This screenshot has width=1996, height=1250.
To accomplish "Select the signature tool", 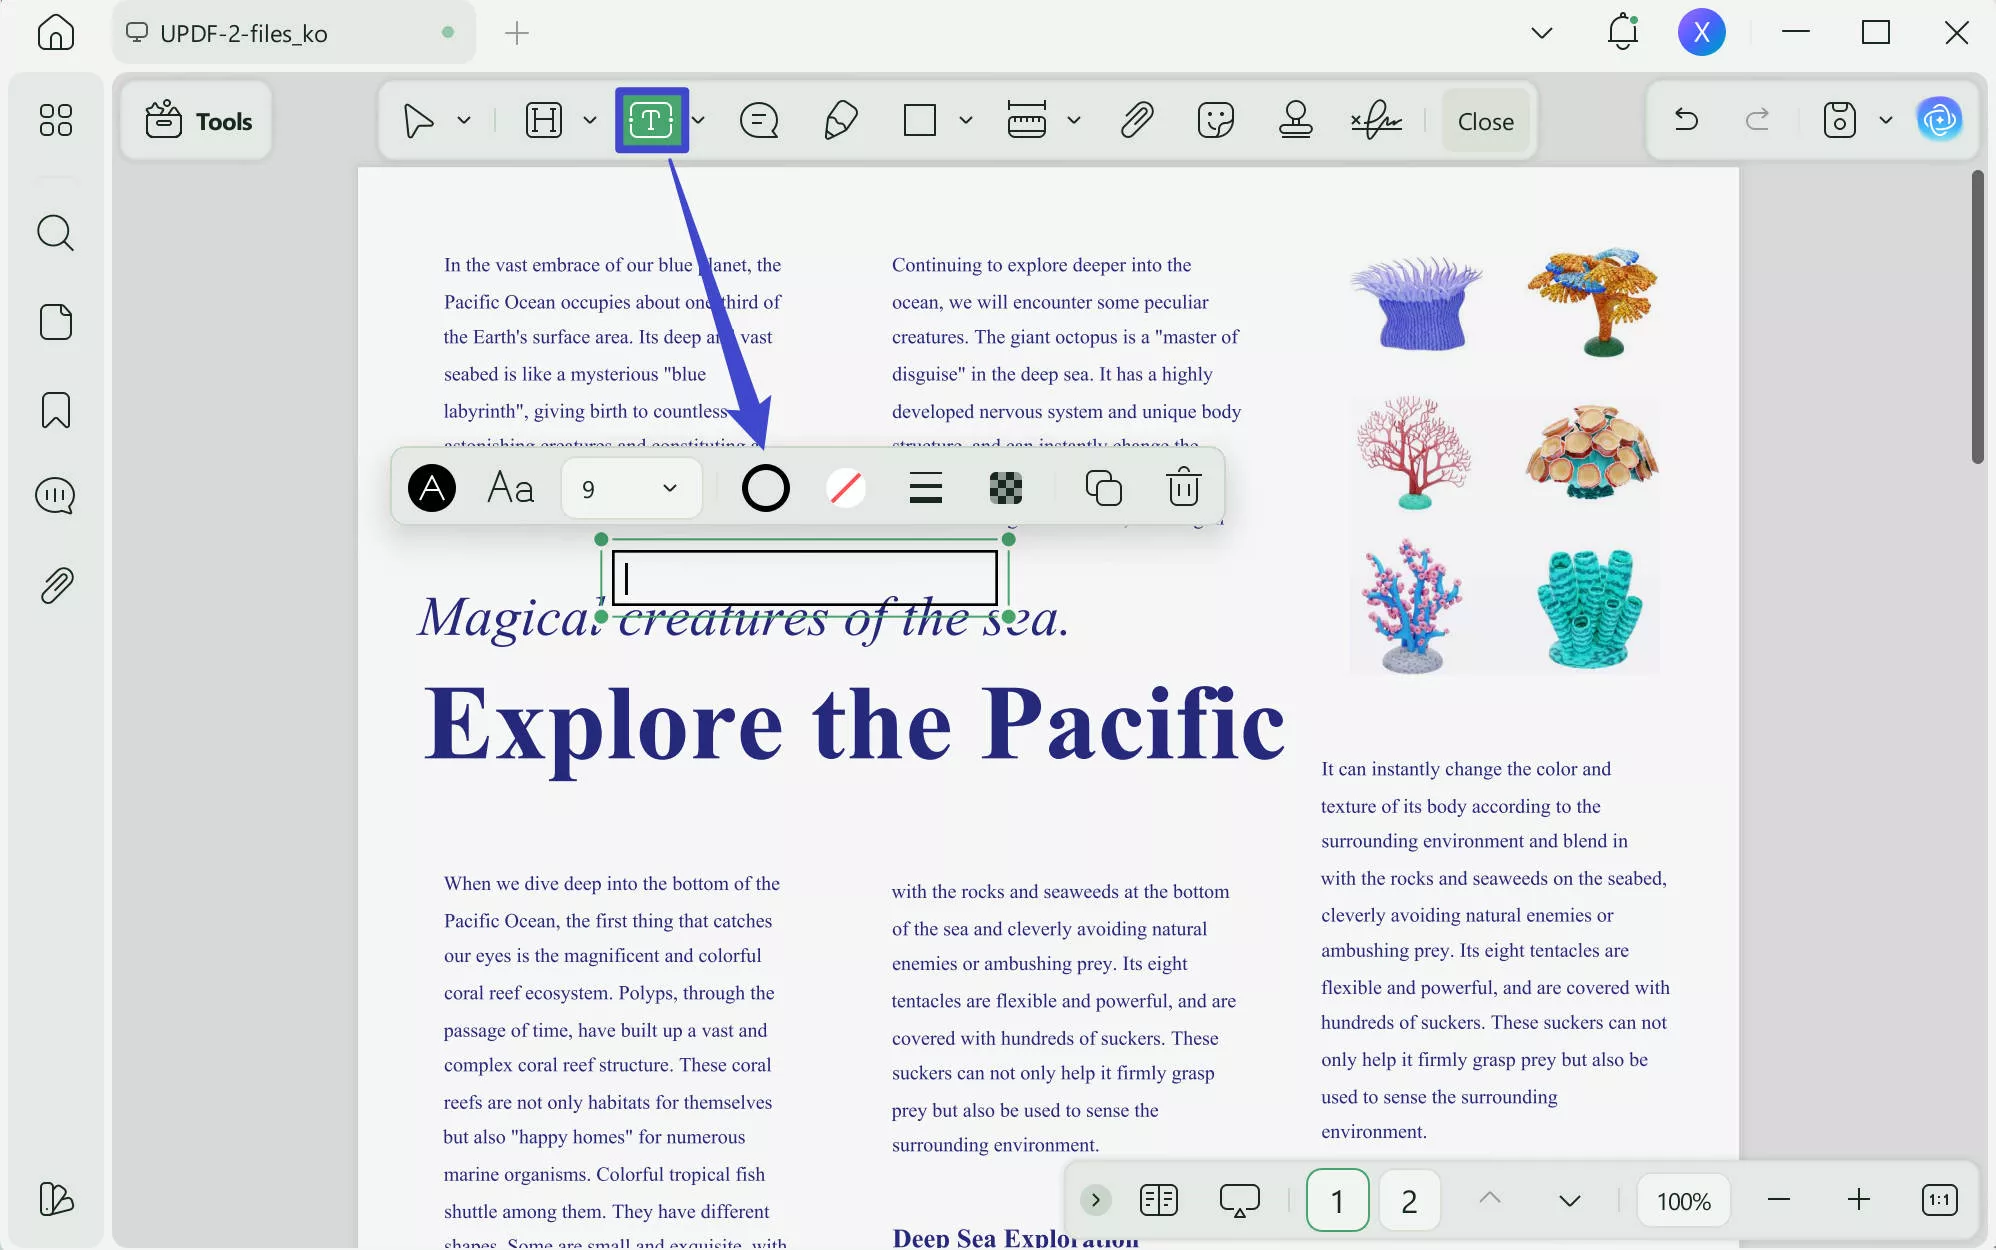I will pos(1378,120).
